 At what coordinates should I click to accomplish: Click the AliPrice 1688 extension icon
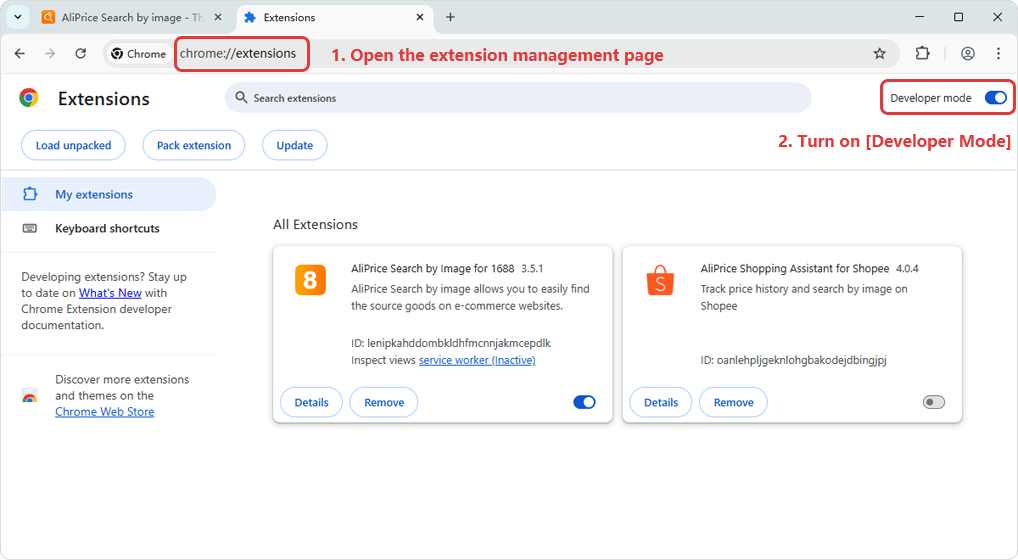[x=310, y=280]
